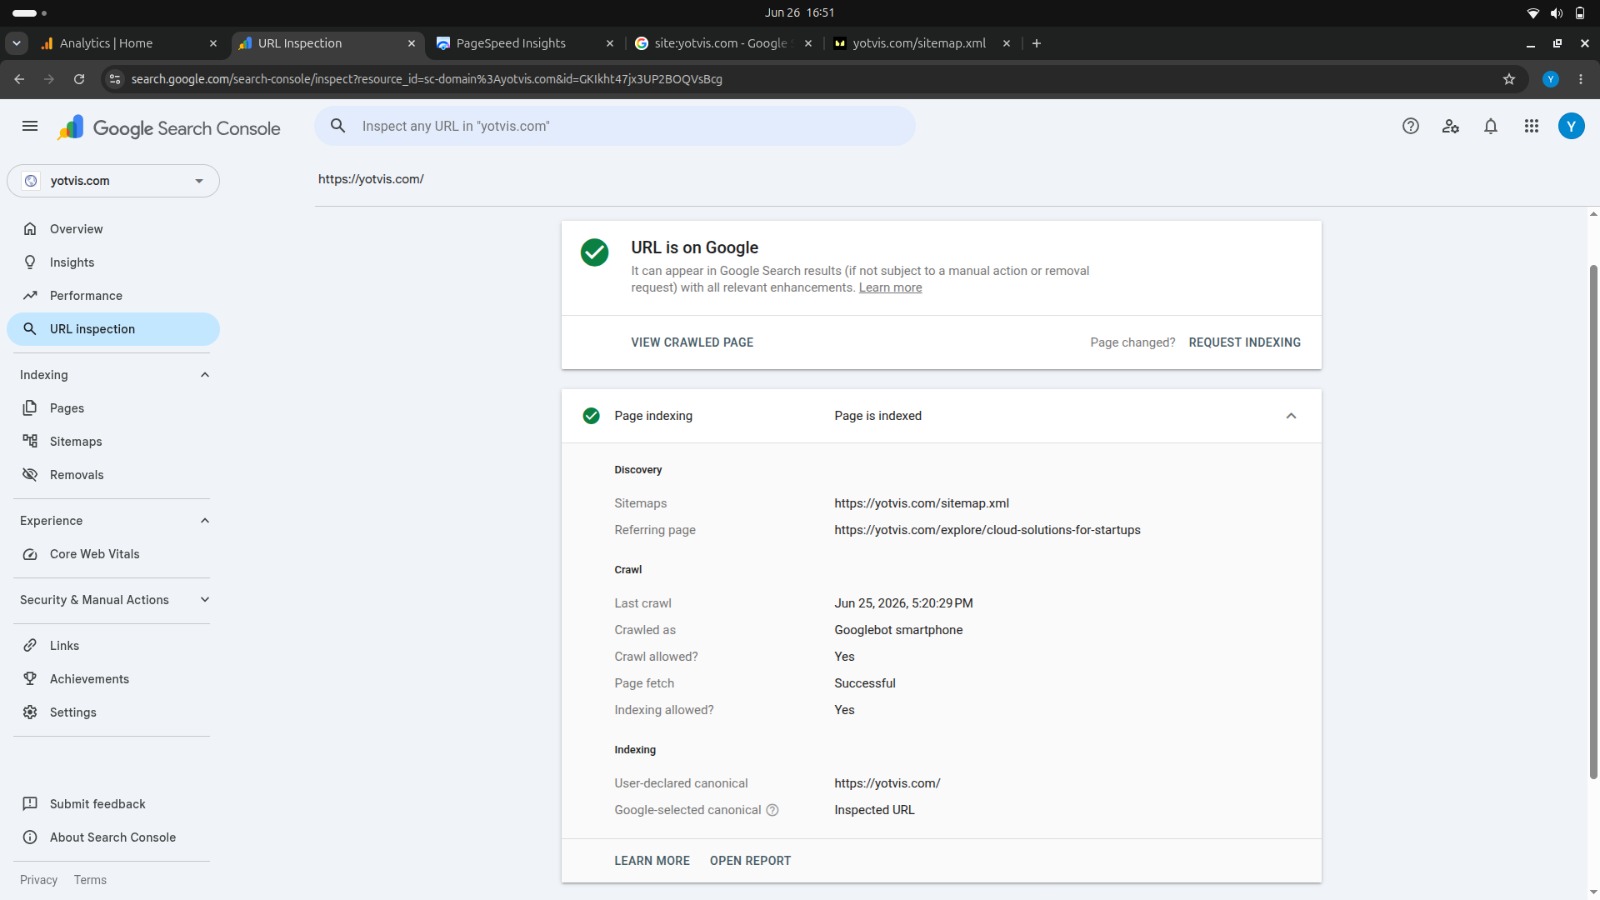Click the search magnifier icon

(338, 126)
